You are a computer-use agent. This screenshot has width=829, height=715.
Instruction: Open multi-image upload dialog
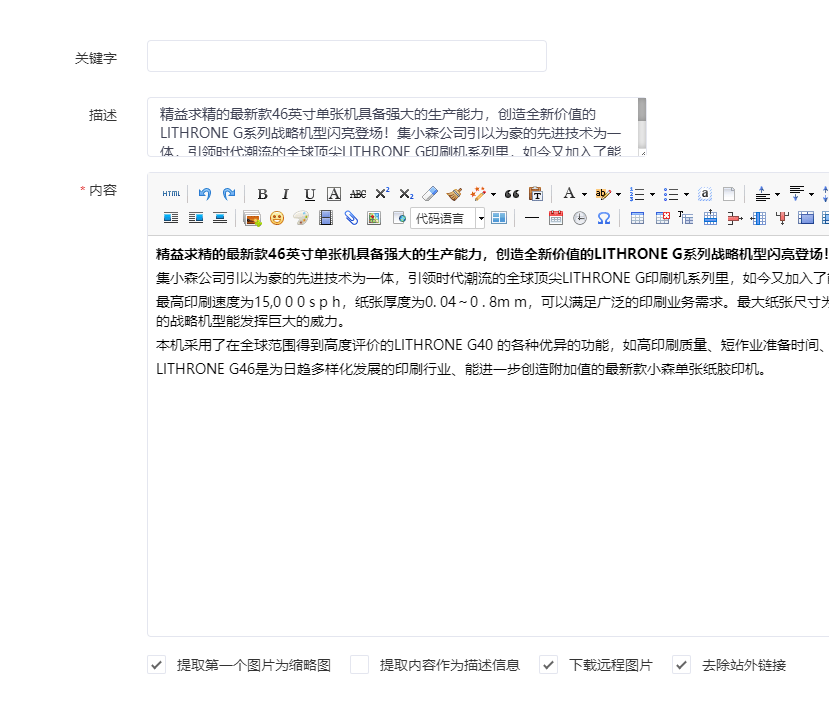(252, 218)
